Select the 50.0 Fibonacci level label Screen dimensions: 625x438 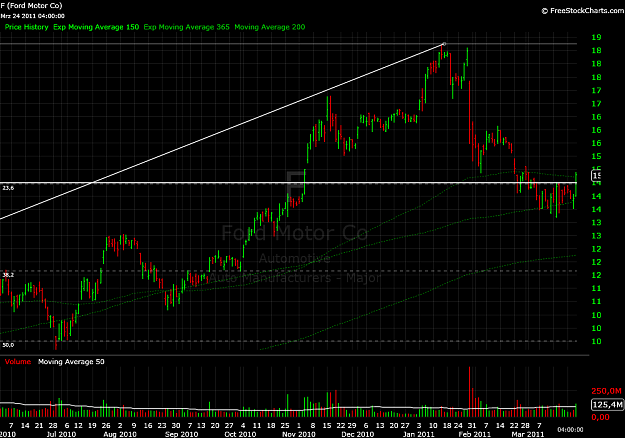coord(8,345)
